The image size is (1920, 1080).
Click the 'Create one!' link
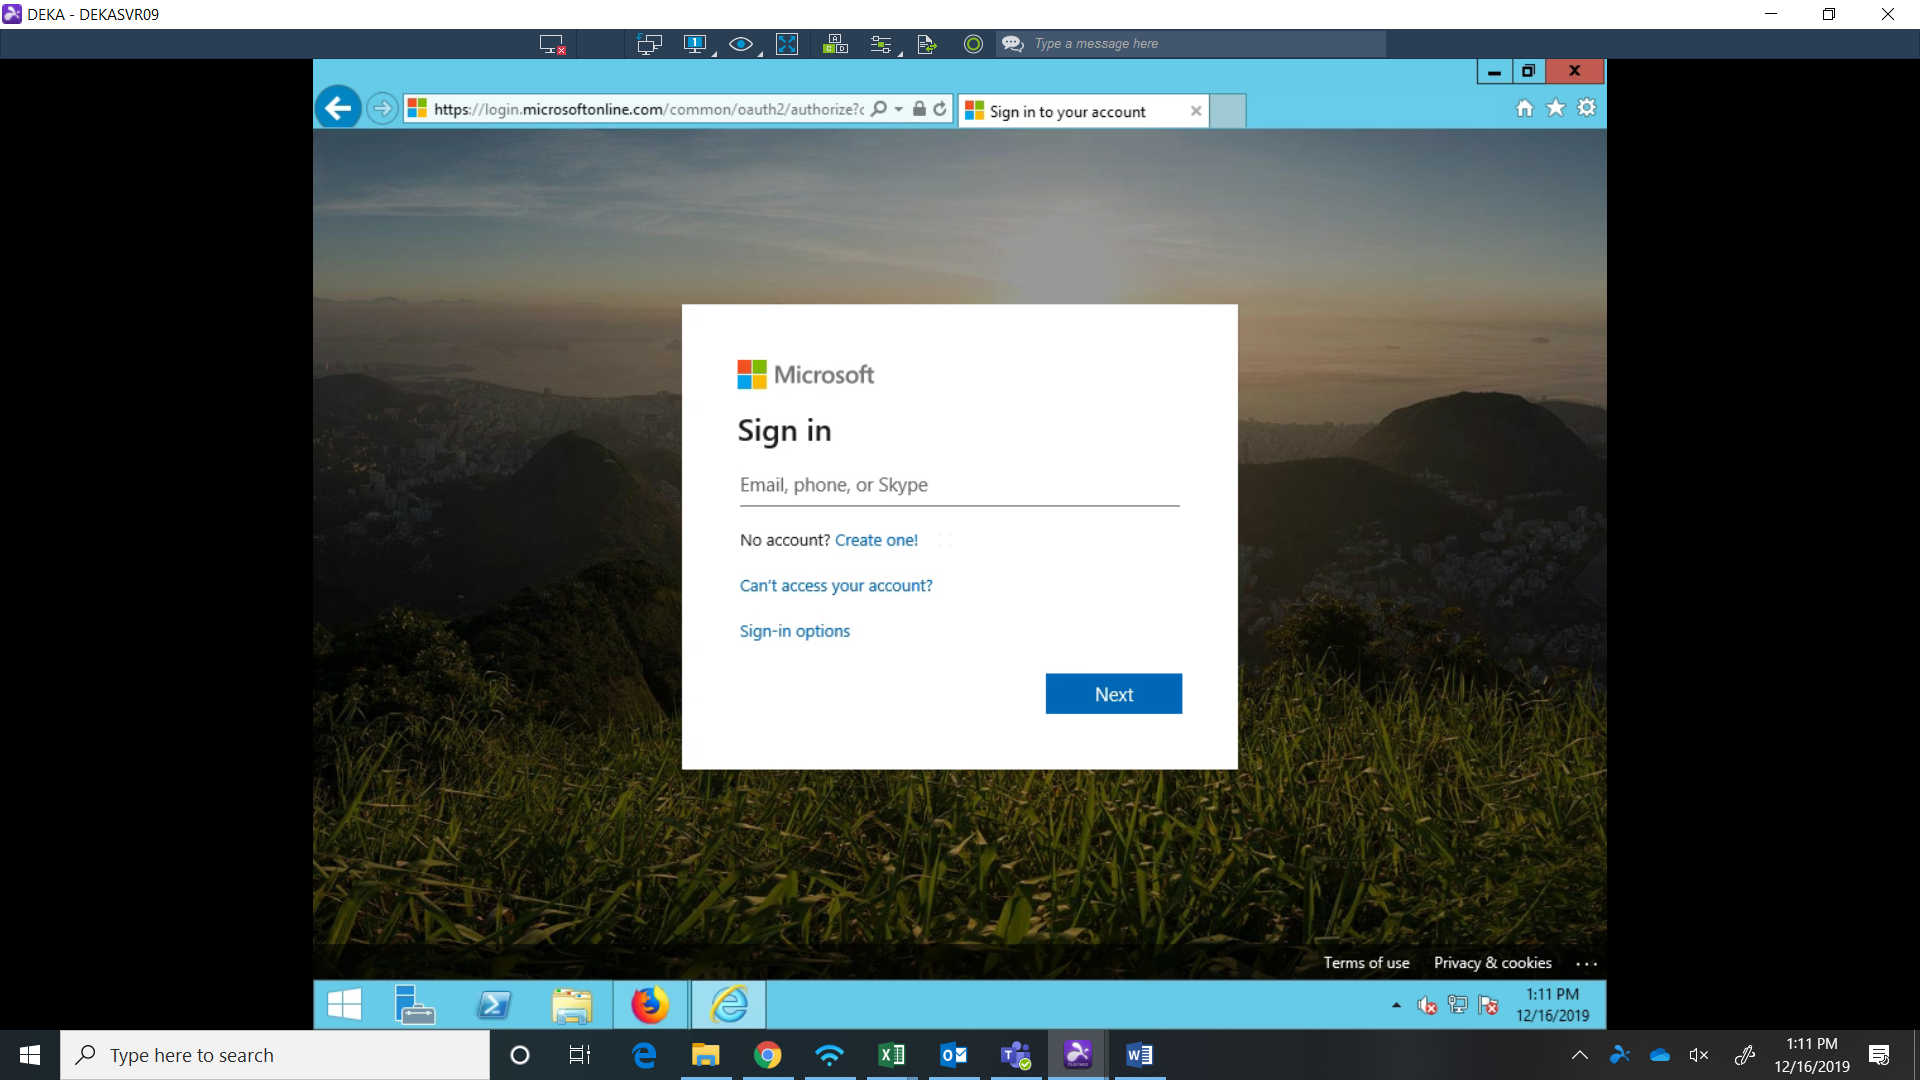coord(876,540)
